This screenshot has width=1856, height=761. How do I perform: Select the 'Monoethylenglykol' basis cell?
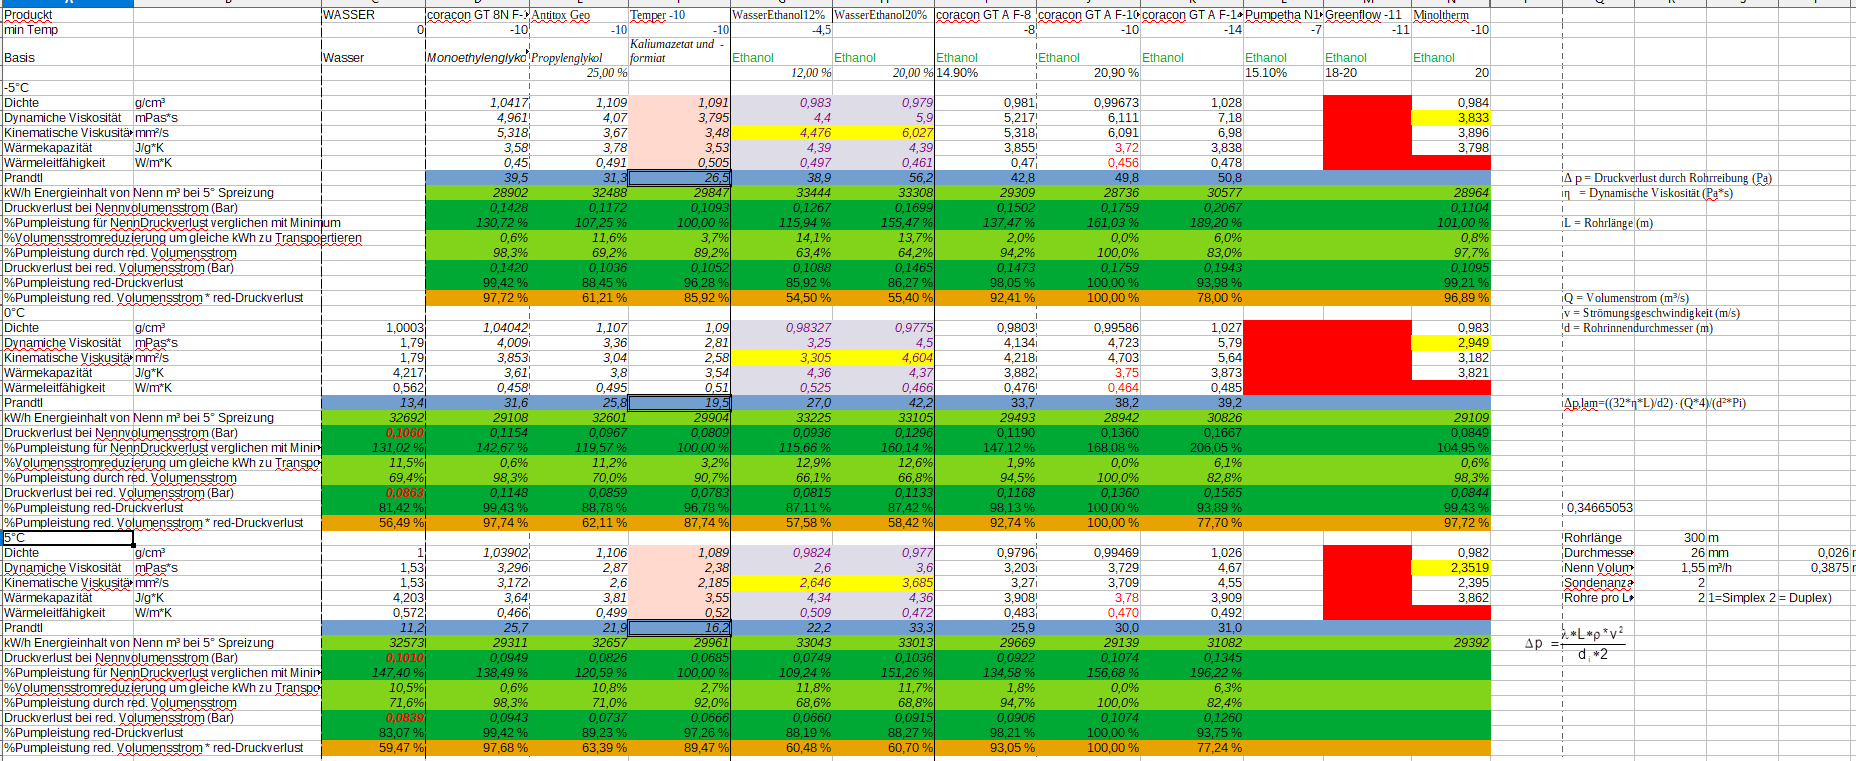pyautogui.click(x=476, y=58)
